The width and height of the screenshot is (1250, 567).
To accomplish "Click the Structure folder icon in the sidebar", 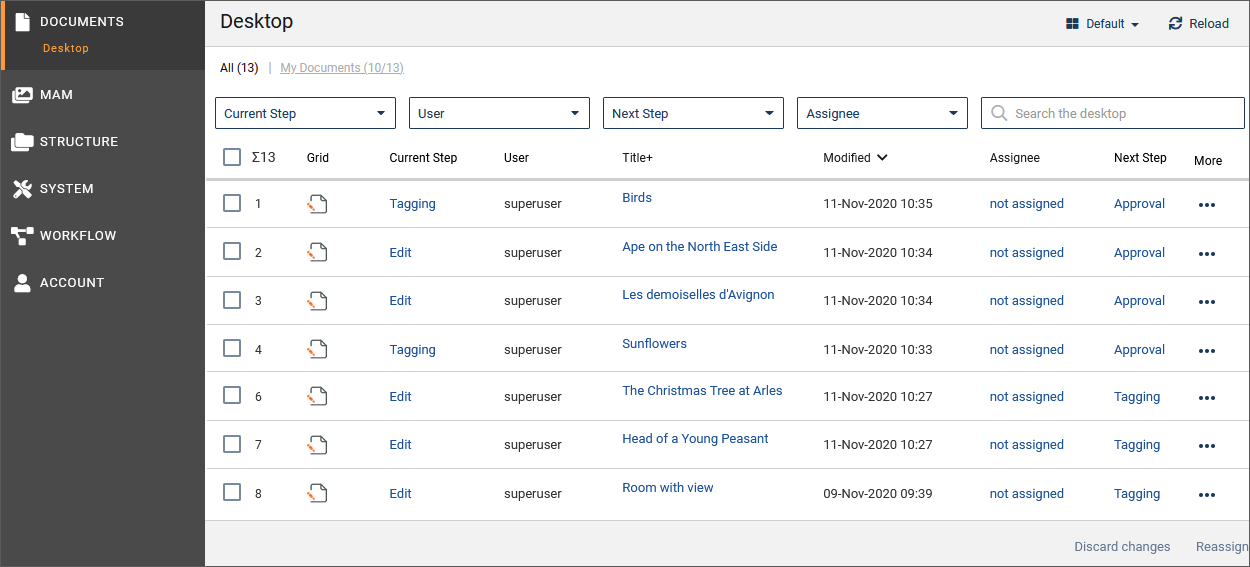I will click(22, 142).
